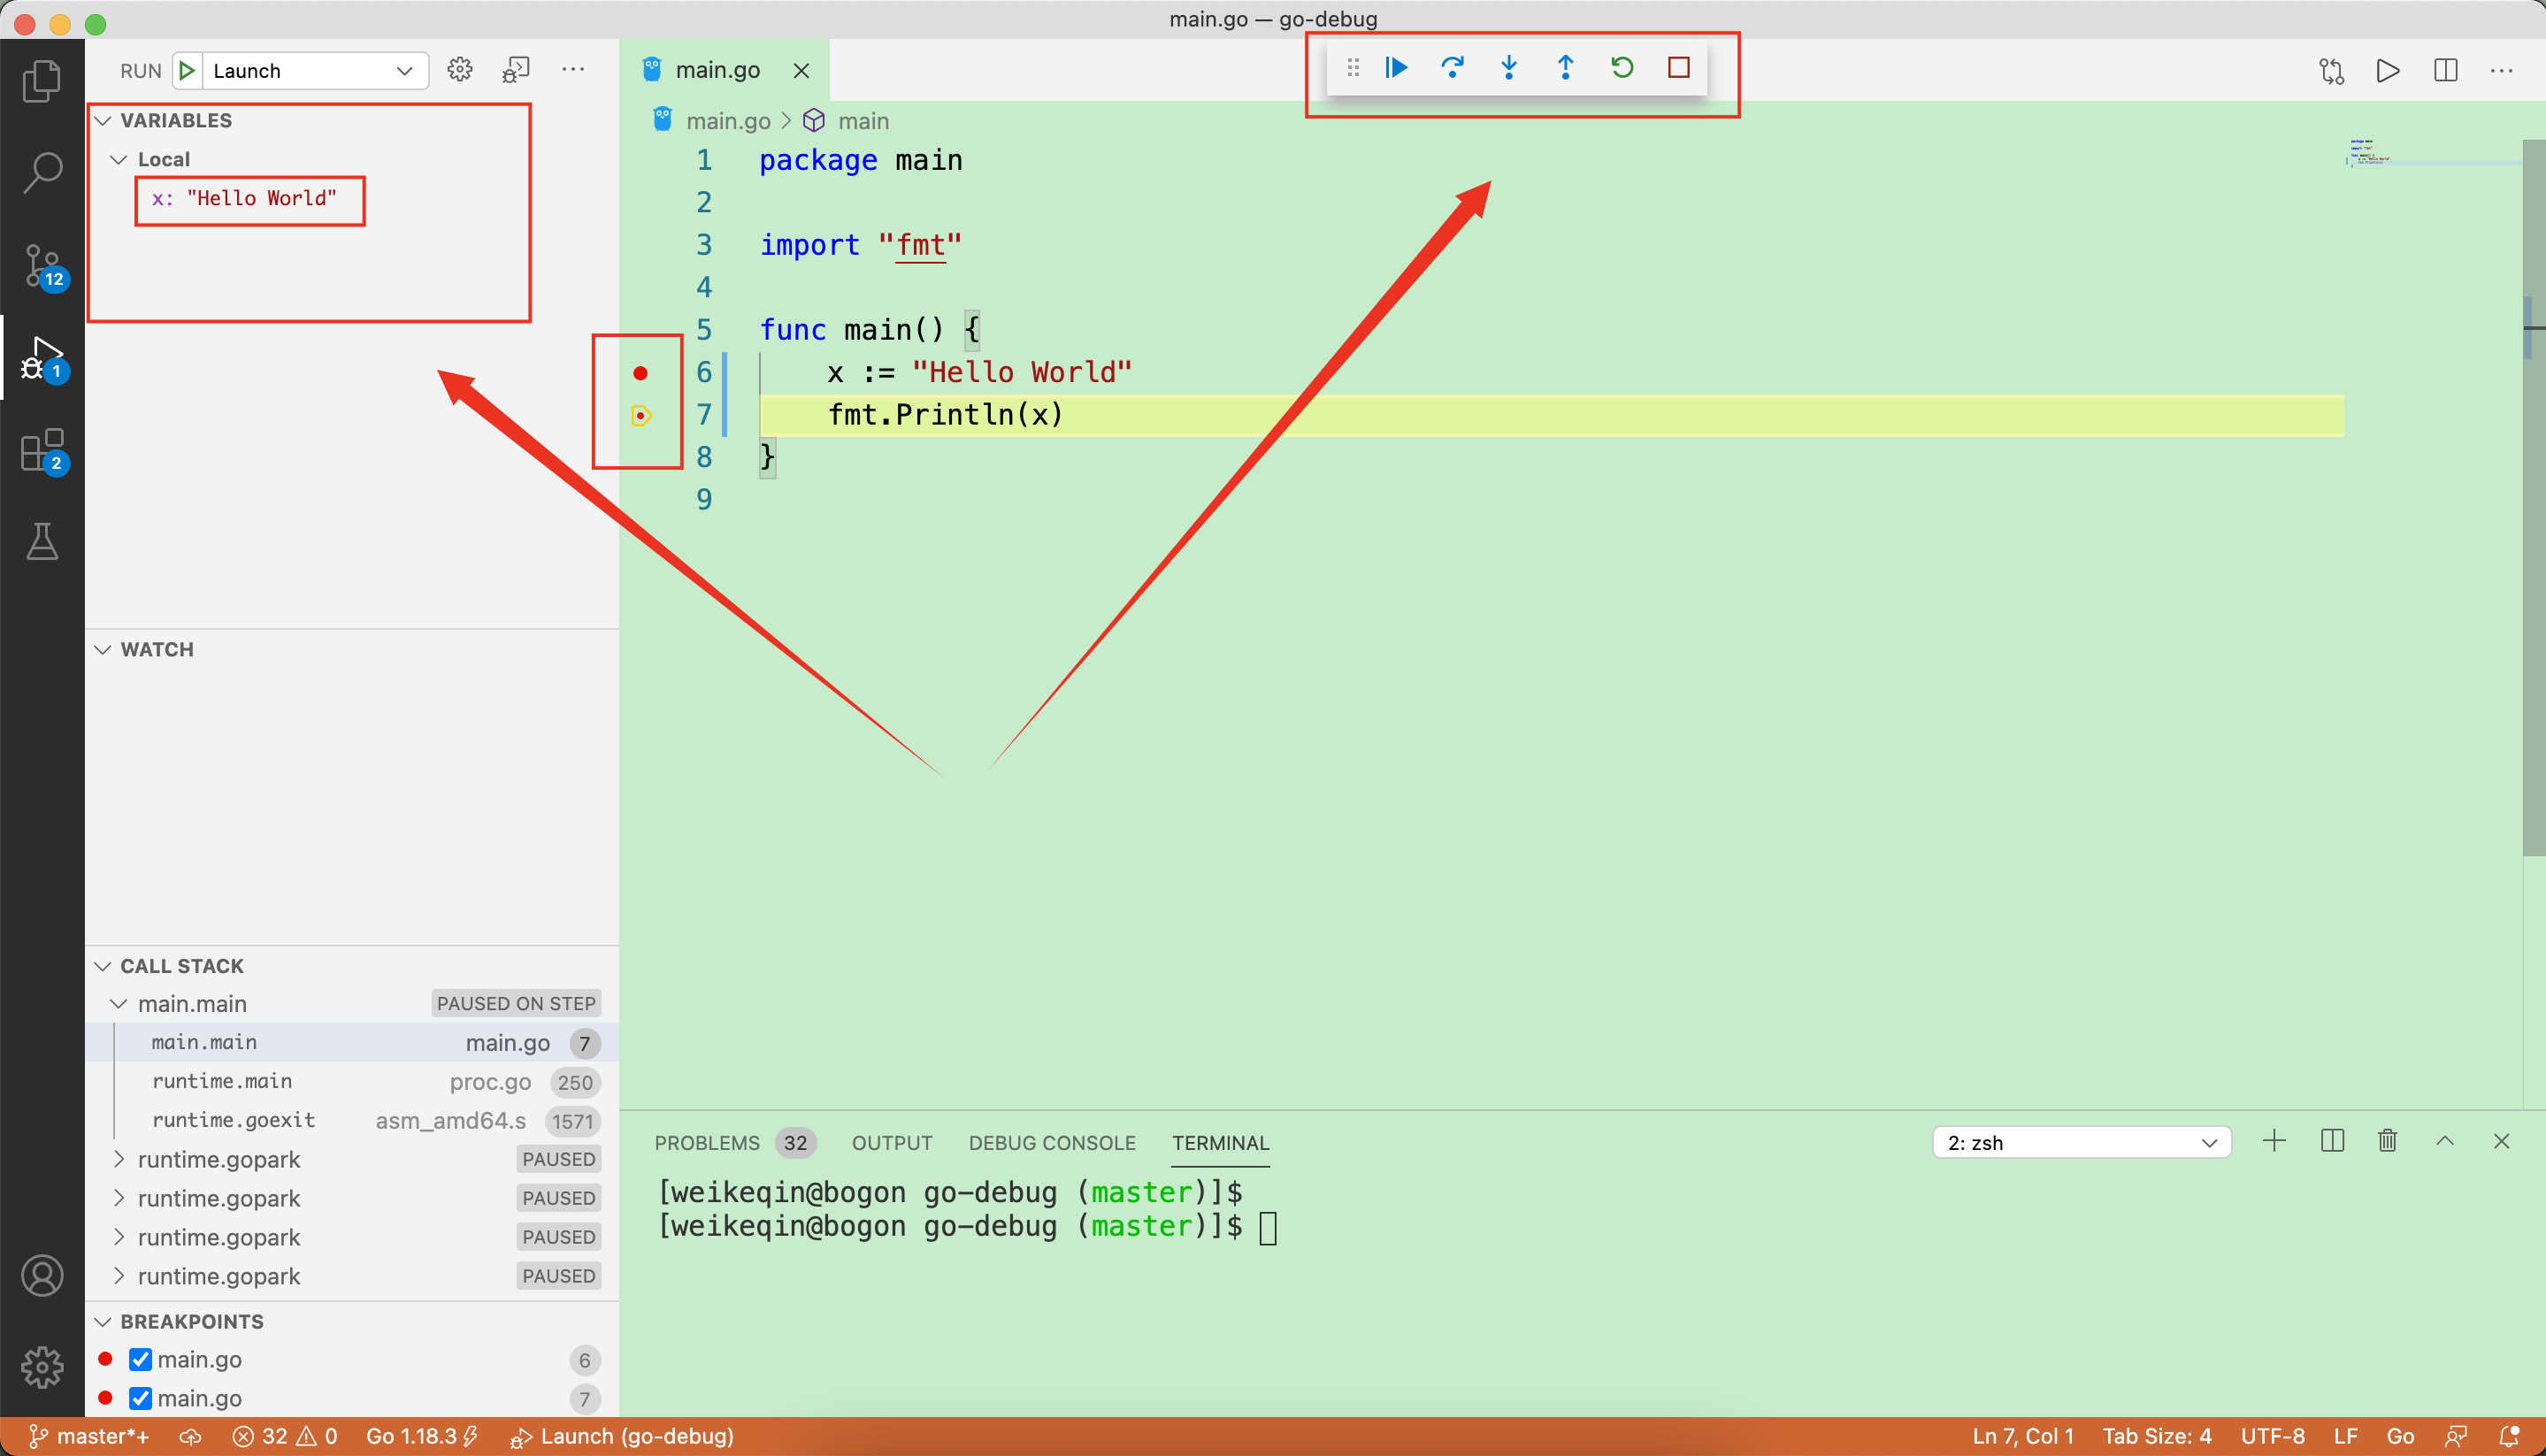Uncheck the main.go line 6 breakpoint
The width and height of the screenshot is (2546, 1456).
[141, 1359]
